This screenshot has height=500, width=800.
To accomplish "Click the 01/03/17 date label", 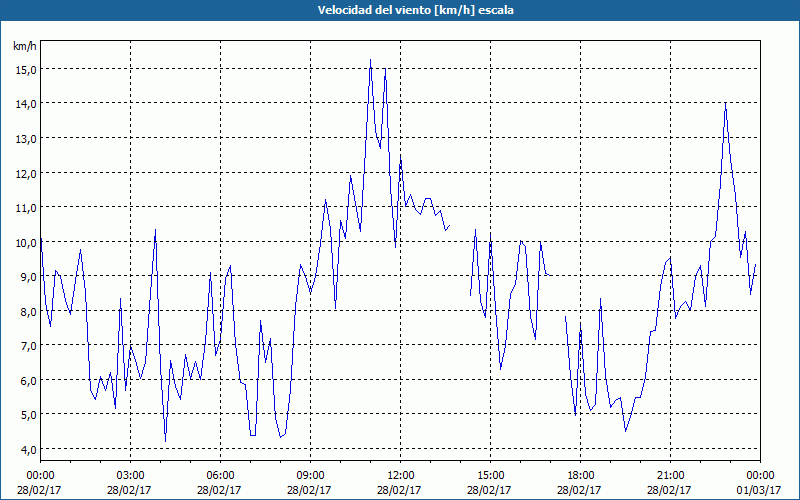I will [759, 490].
